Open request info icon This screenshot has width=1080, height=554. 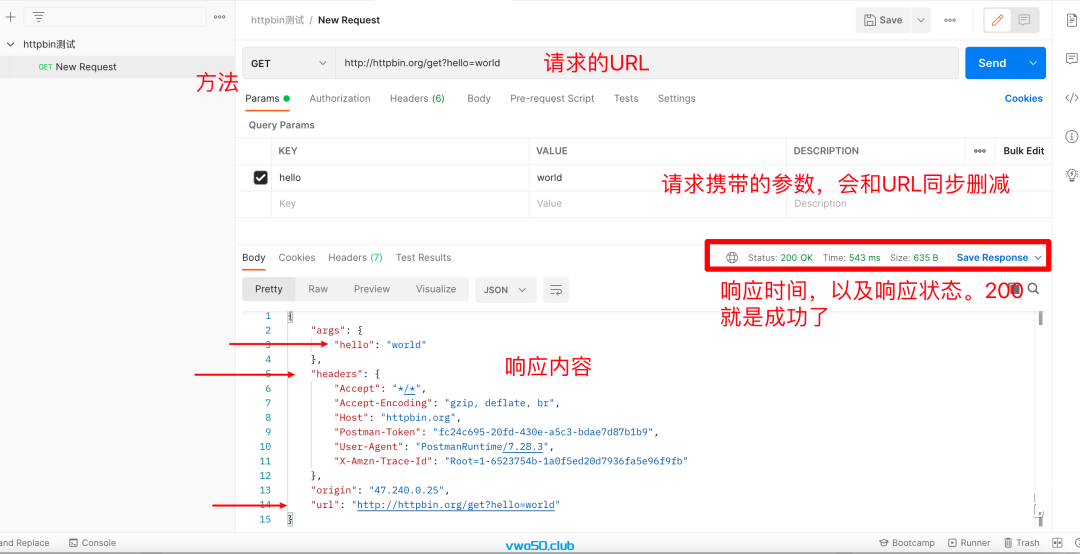tap(1071, 136)
